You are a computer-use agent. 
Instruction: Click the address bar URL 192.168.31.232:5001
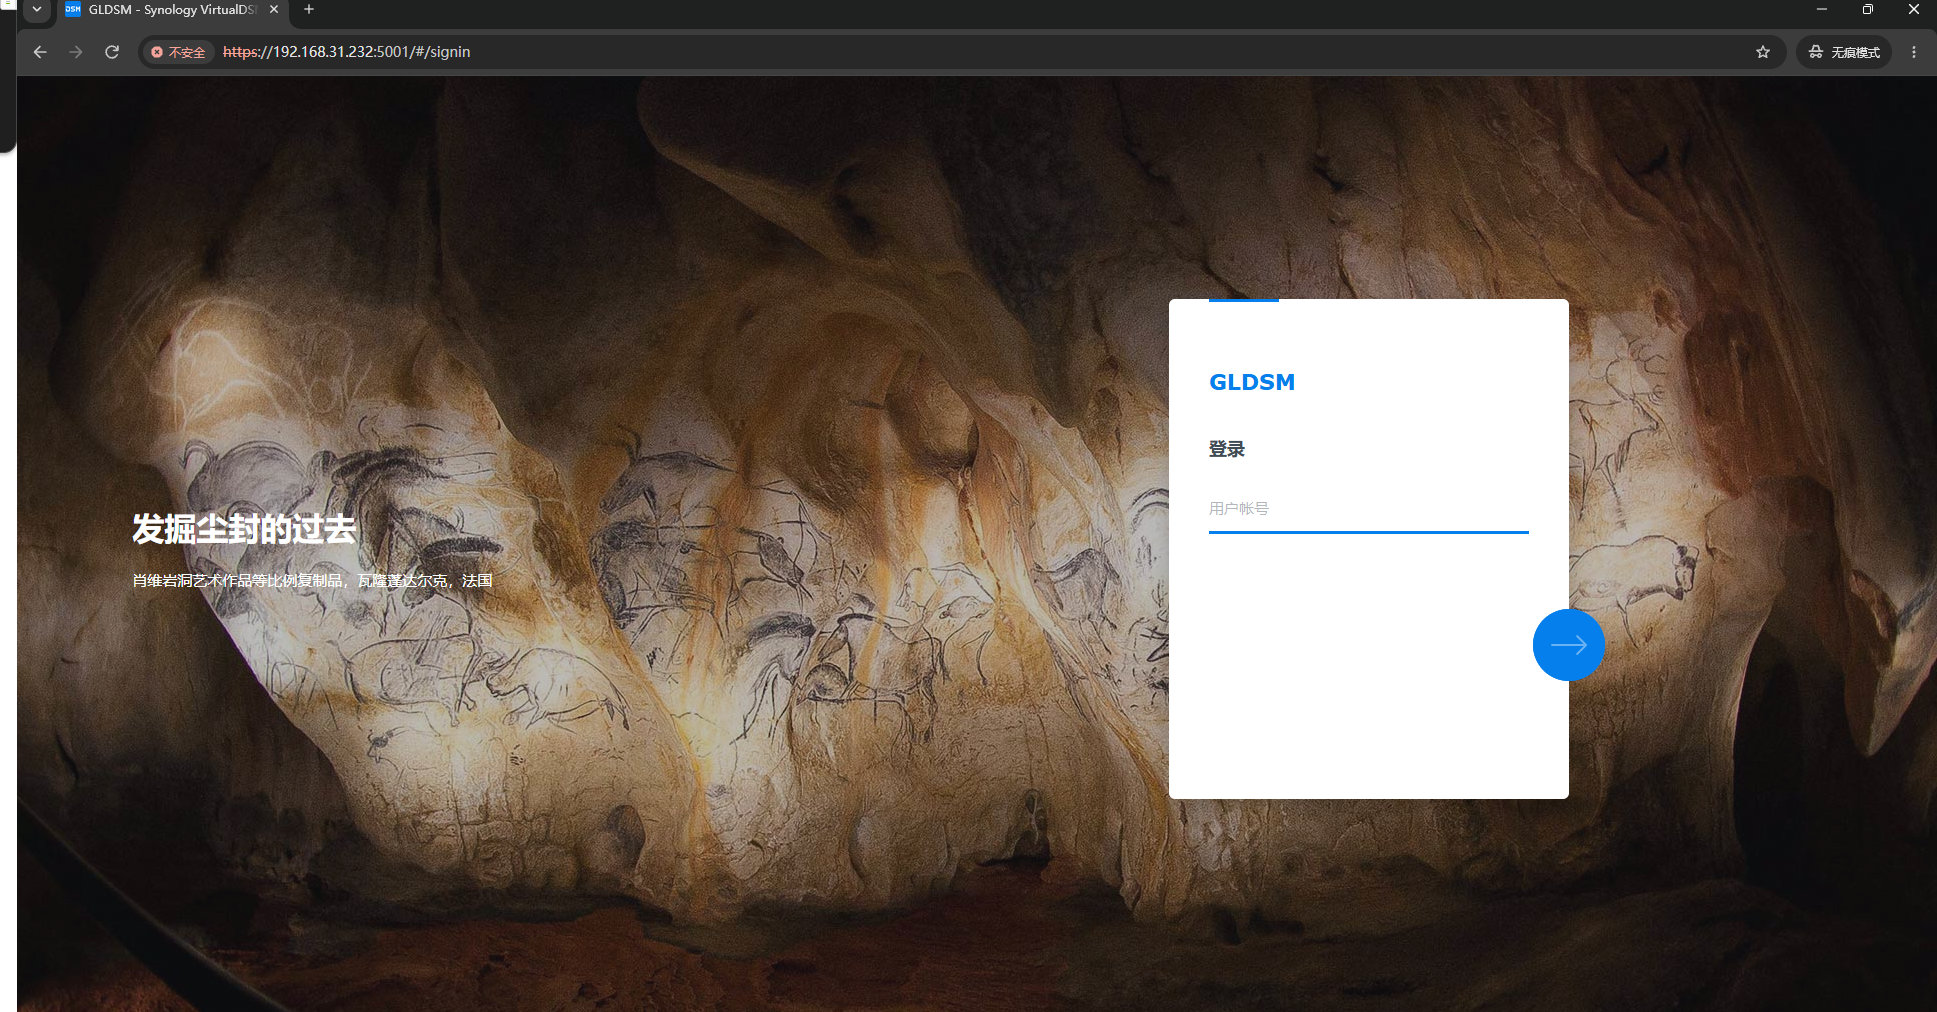pos(346,52)
